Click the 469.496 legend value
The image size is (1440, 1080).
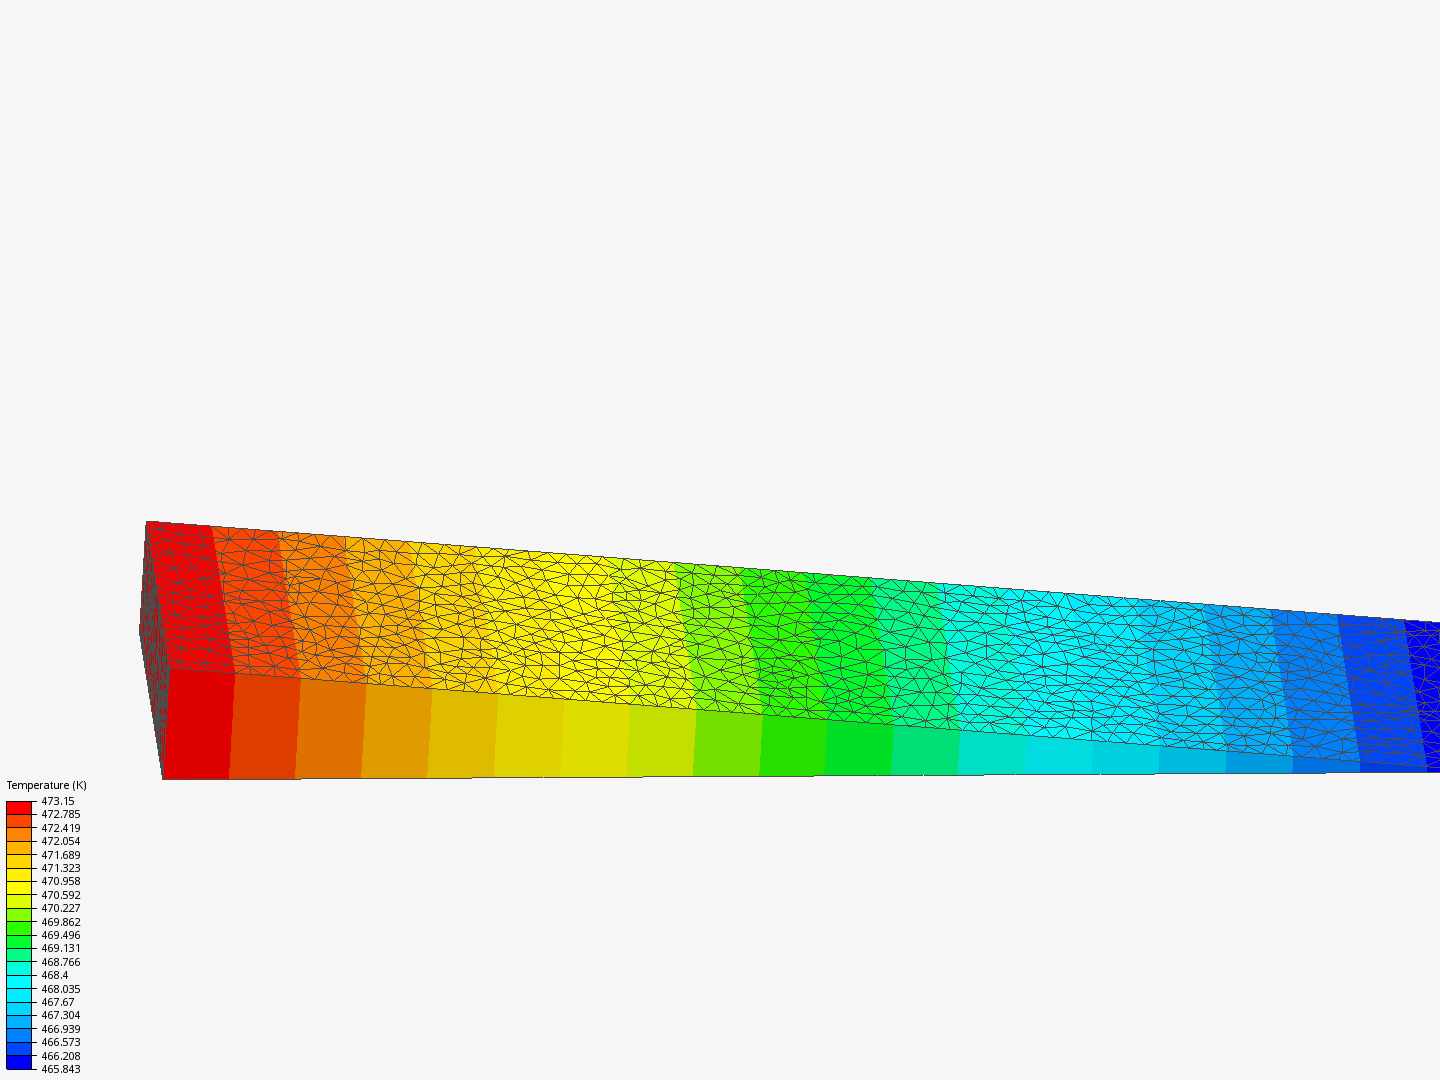60,935
